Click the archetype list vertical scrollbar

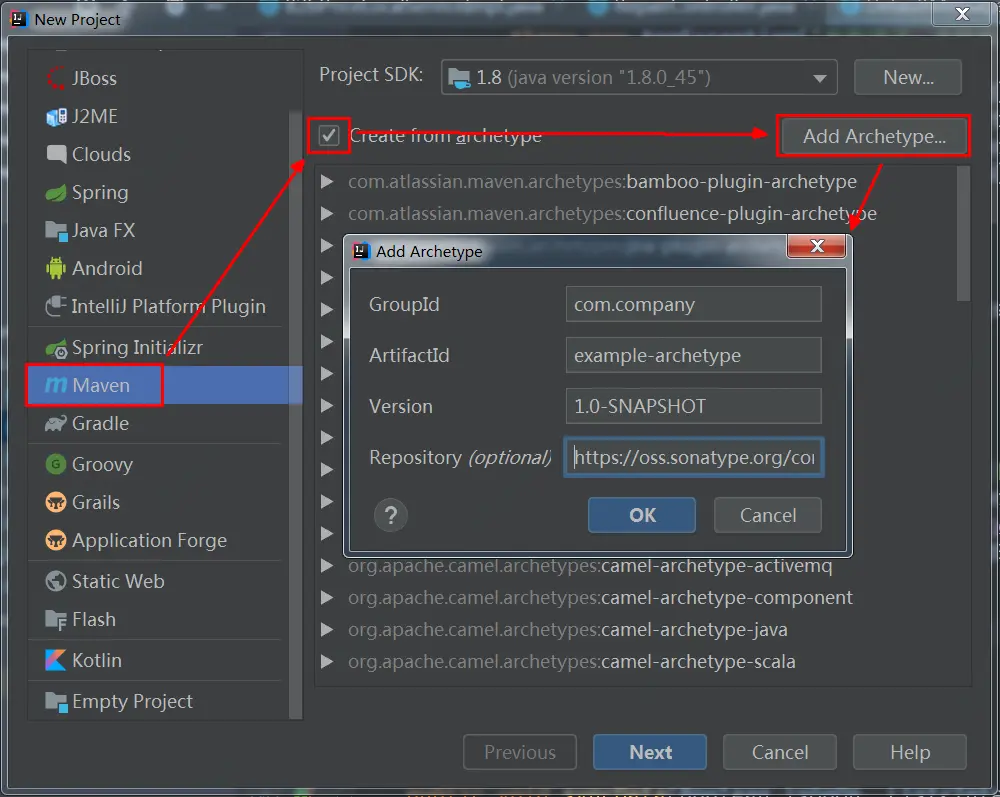964,233
